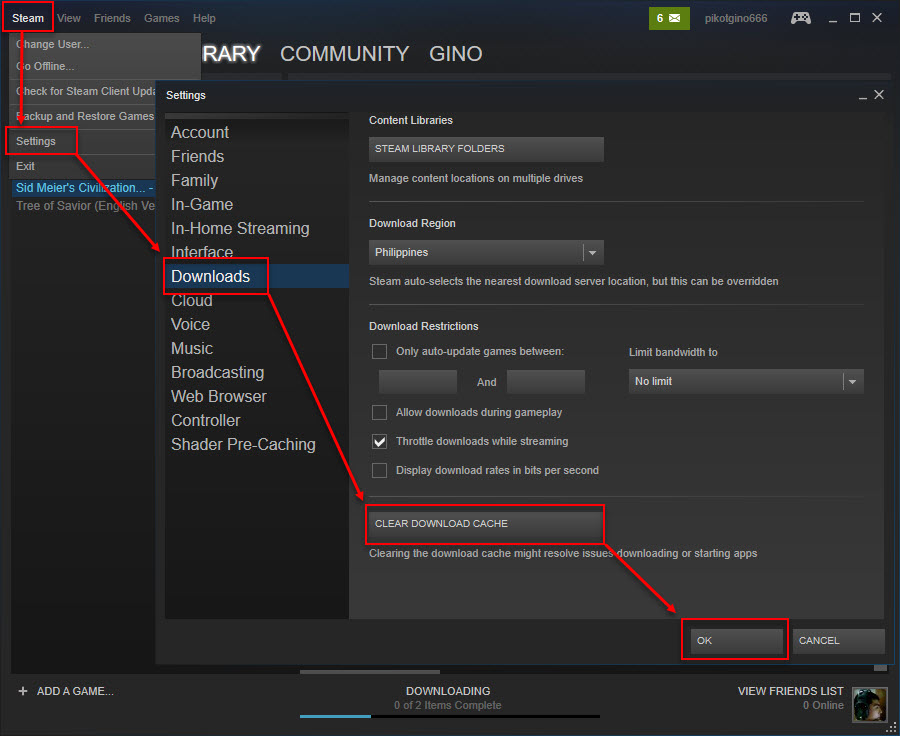Open the GINO profile navigation tab
The height and width of the screenshot is (736, 900).
pyautogui.click(x=456, y=54)
